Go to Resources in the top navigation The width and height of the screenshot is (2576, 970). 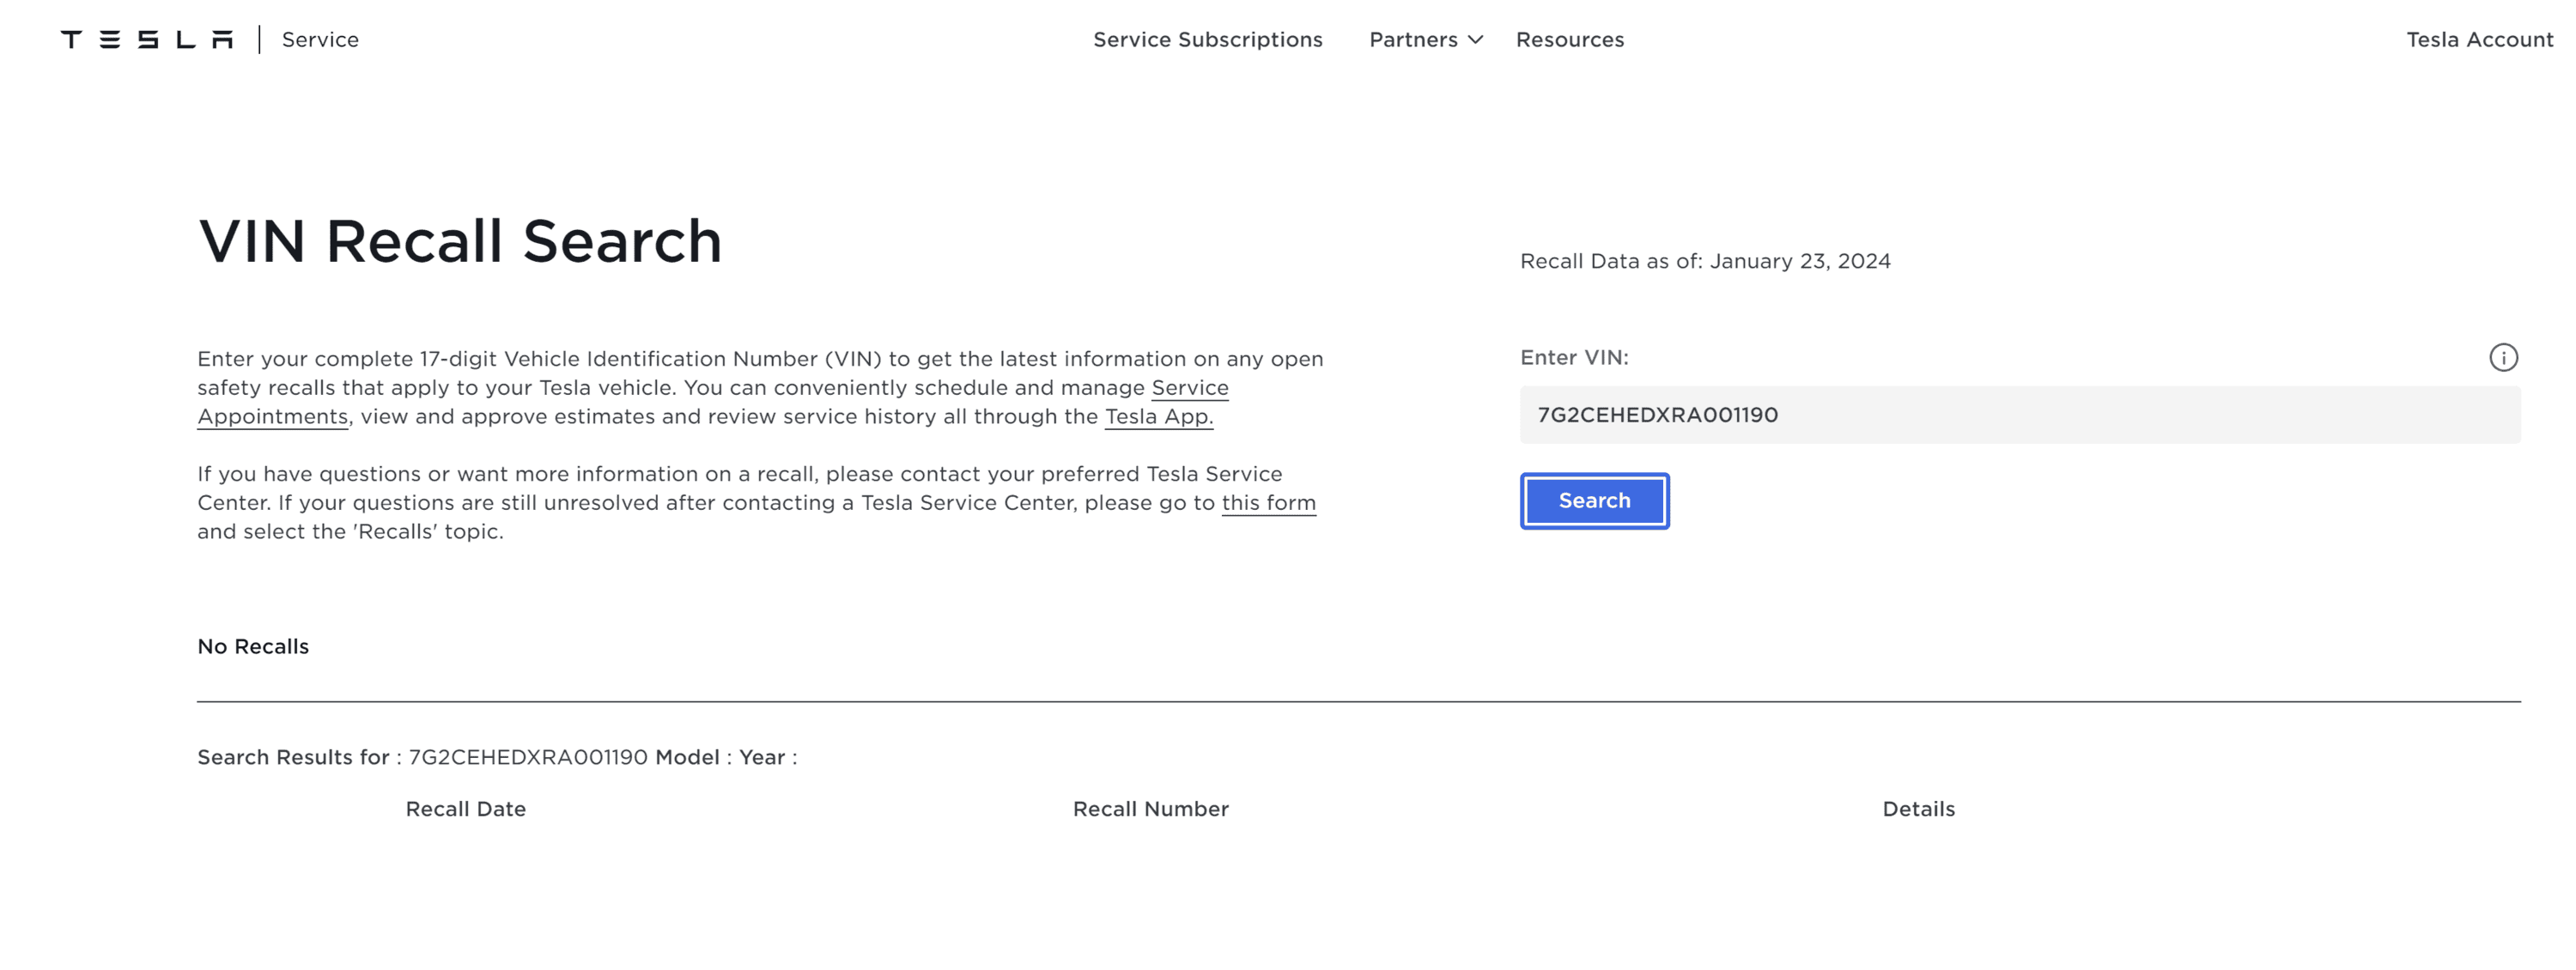click(x=1569, y=40)
